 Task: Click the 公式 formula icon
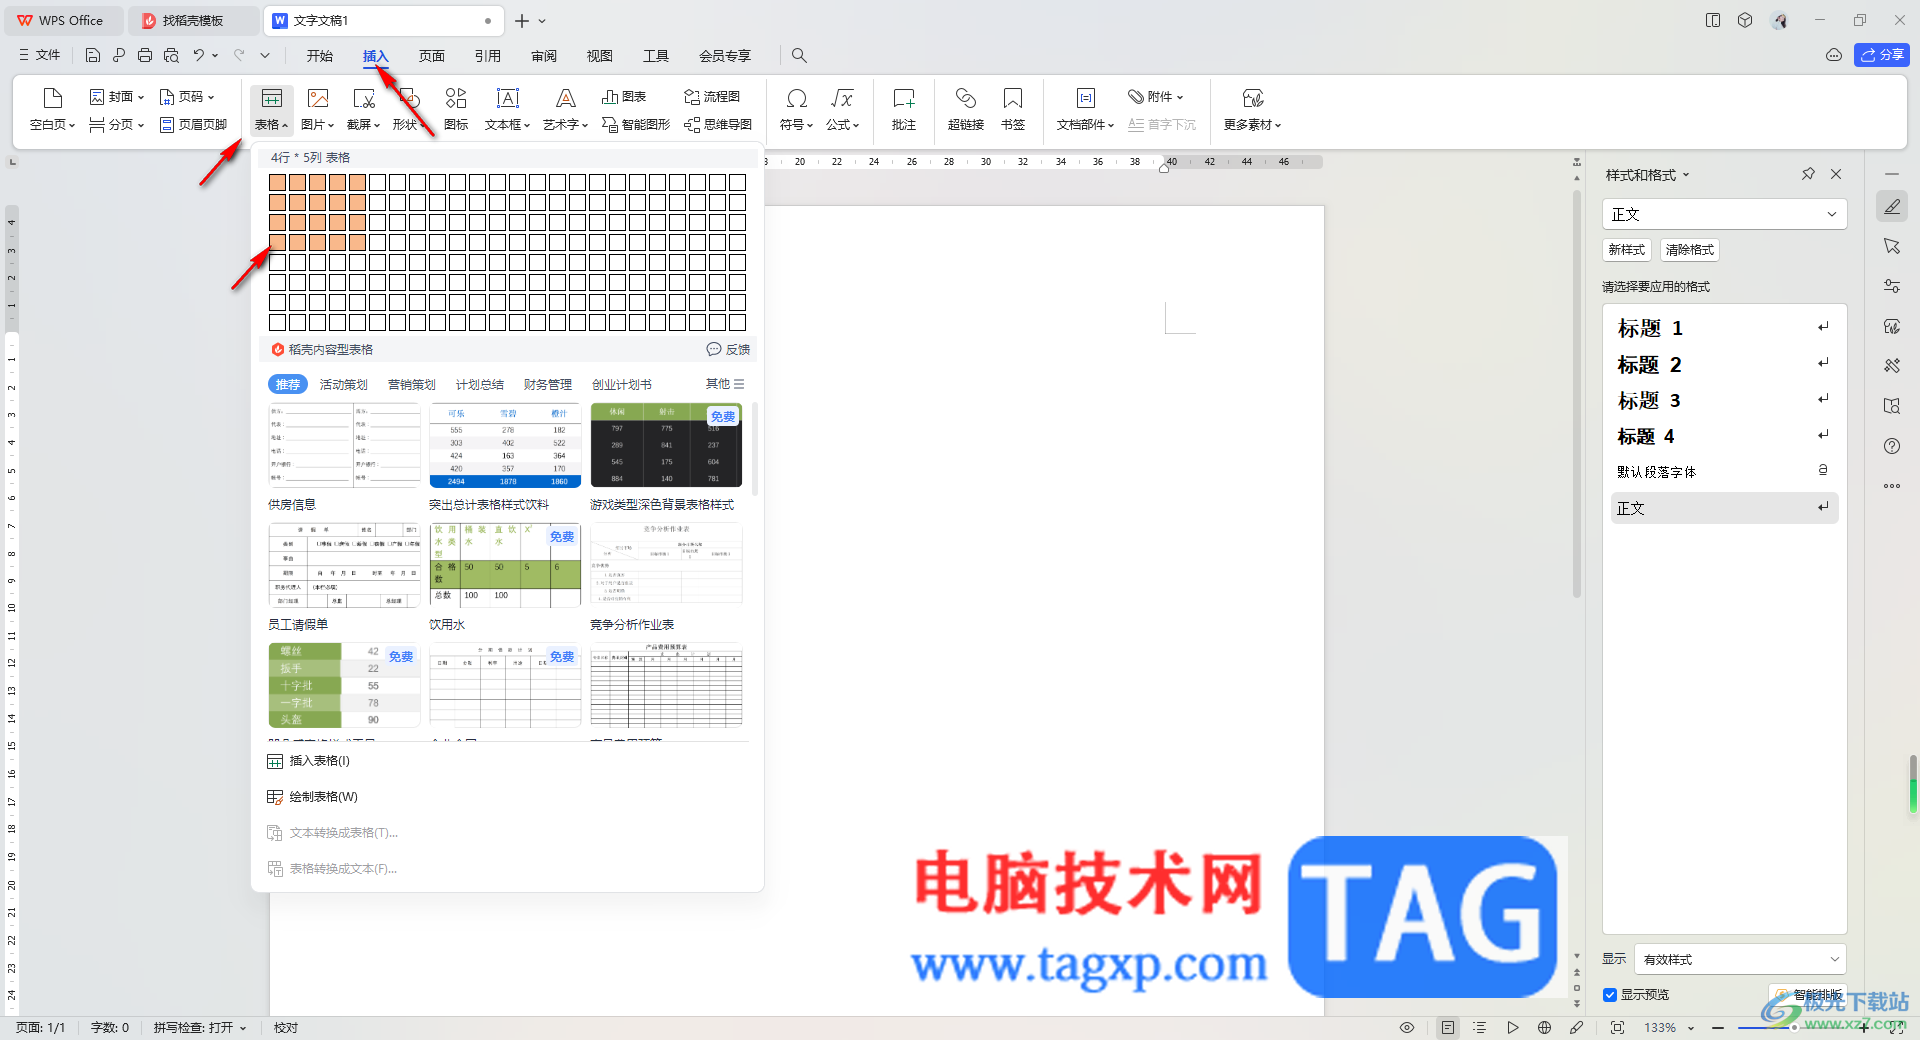(x=842, y=98)
